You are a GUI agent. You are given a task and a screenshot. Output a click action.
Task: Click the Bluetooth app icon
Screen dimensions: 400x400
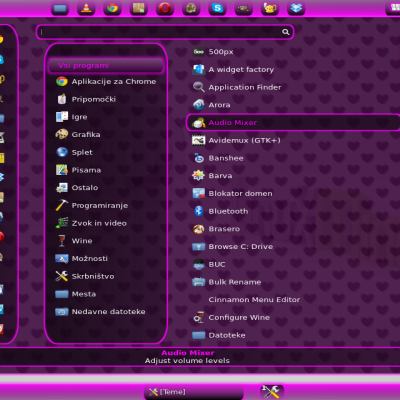(x=199, y=211)
